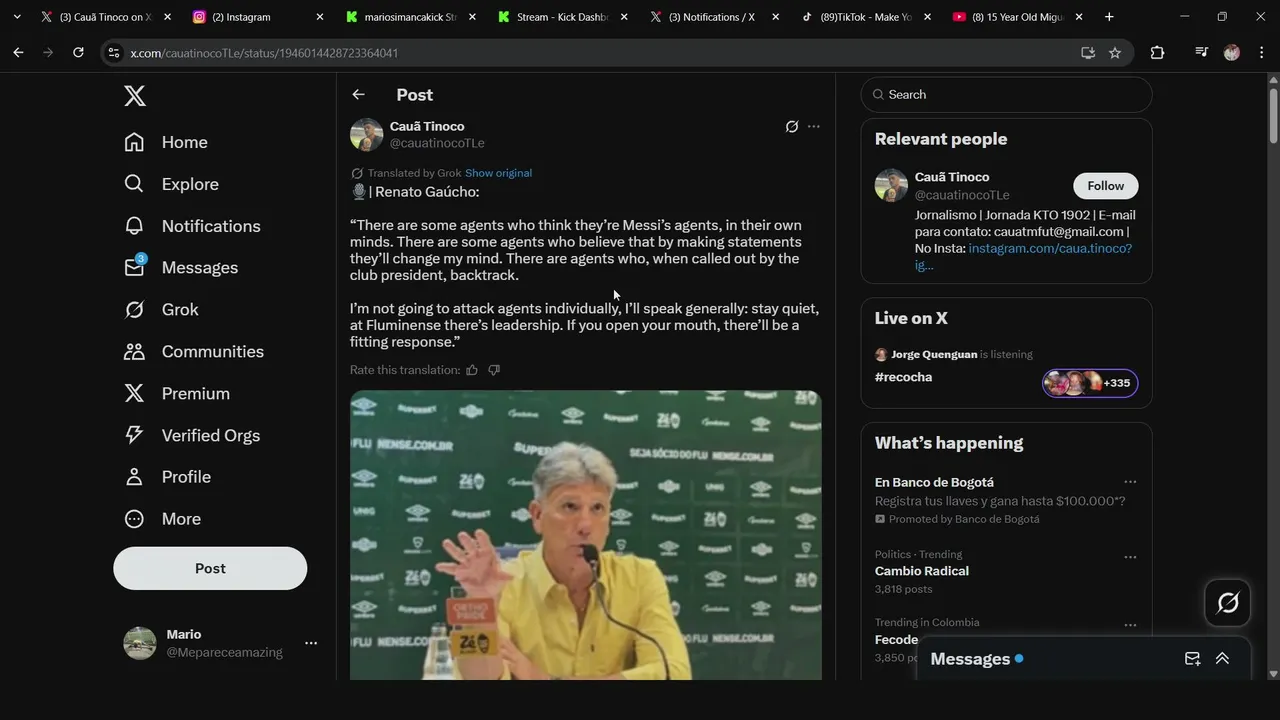Image resolution: width=1280 pixels, height=720 pixels.
Task: Open Cauã Tinoco in Relevant people
Action: [x=952, y=177]
